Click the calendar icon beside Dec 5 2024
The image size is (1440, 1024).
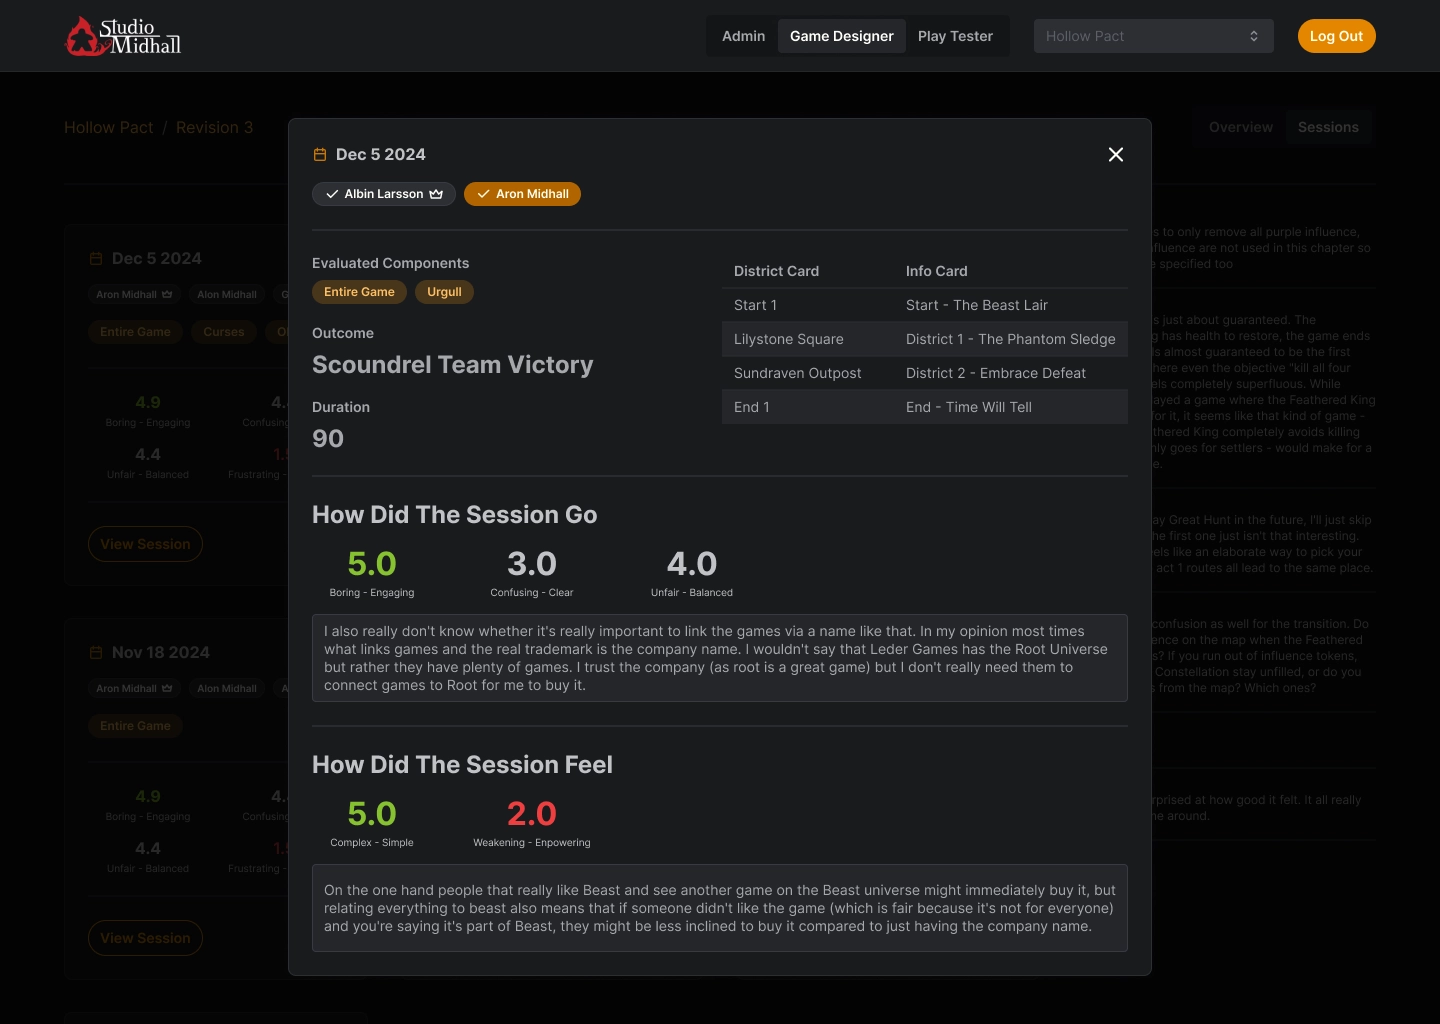pos(320,154)
